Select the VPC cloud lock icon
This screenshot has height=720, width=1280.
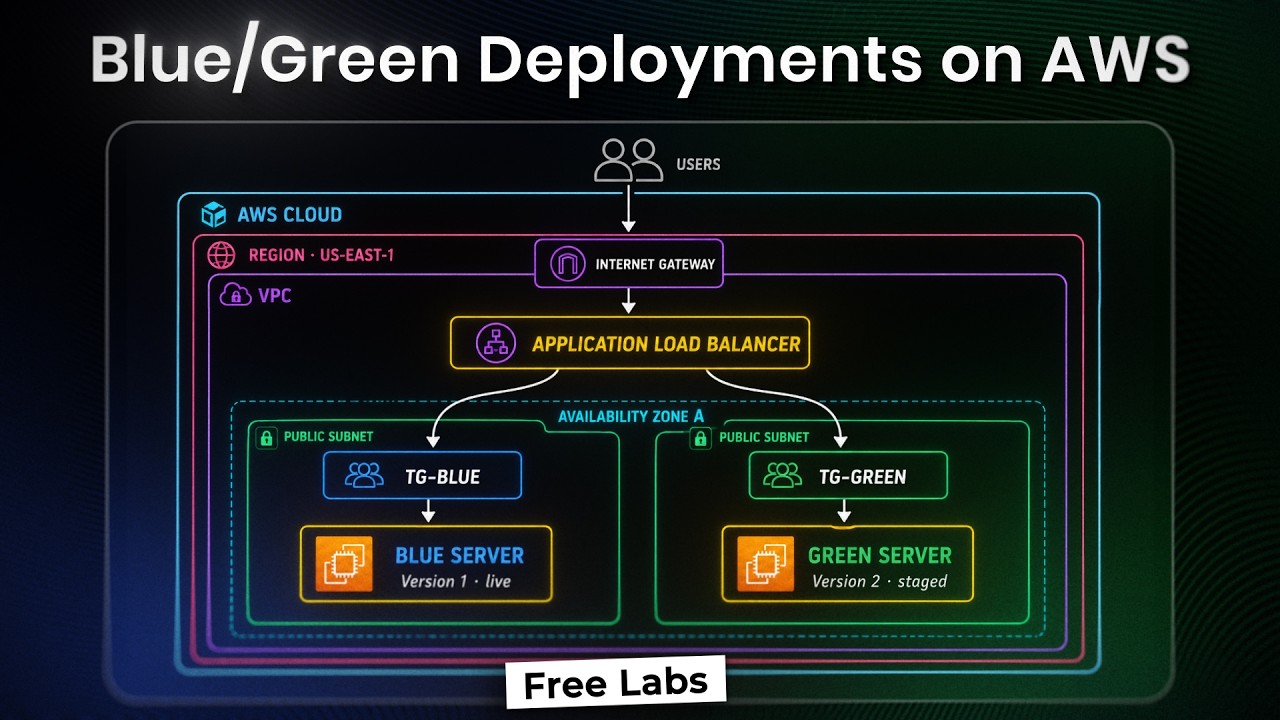click(x=236, y=295)
